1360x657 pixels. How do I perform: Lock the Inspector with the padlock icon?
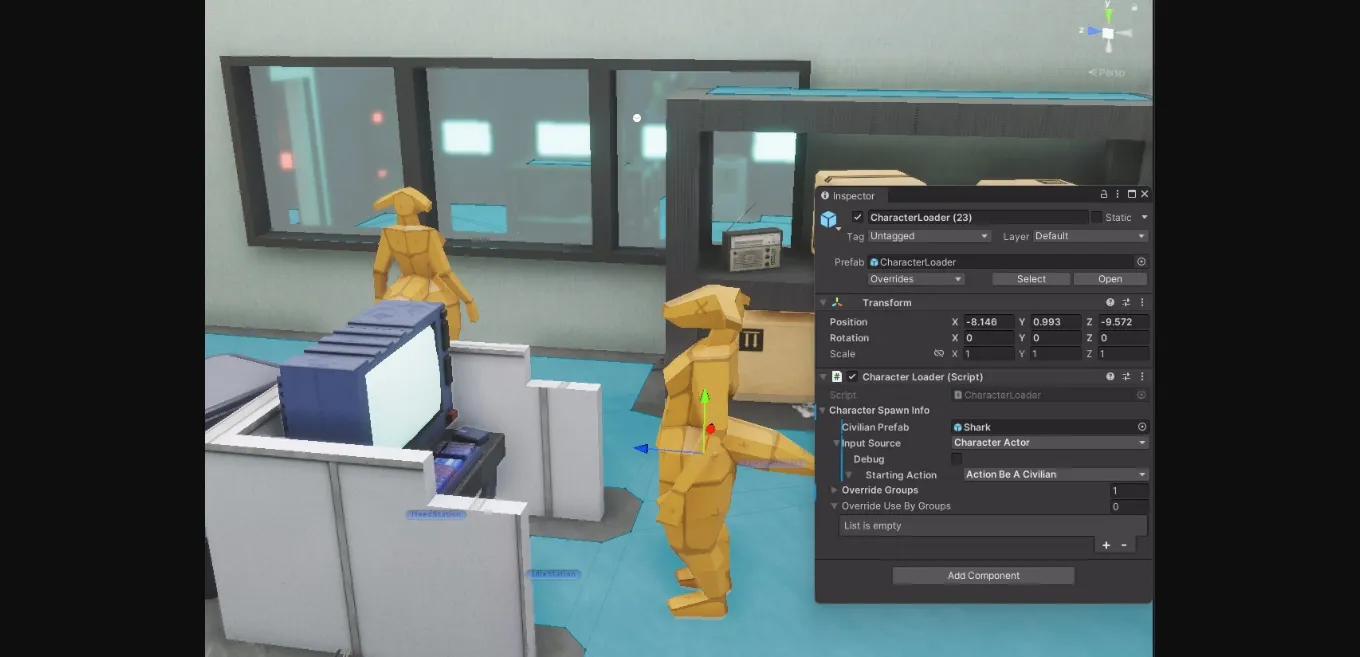tap(1104, 194)
